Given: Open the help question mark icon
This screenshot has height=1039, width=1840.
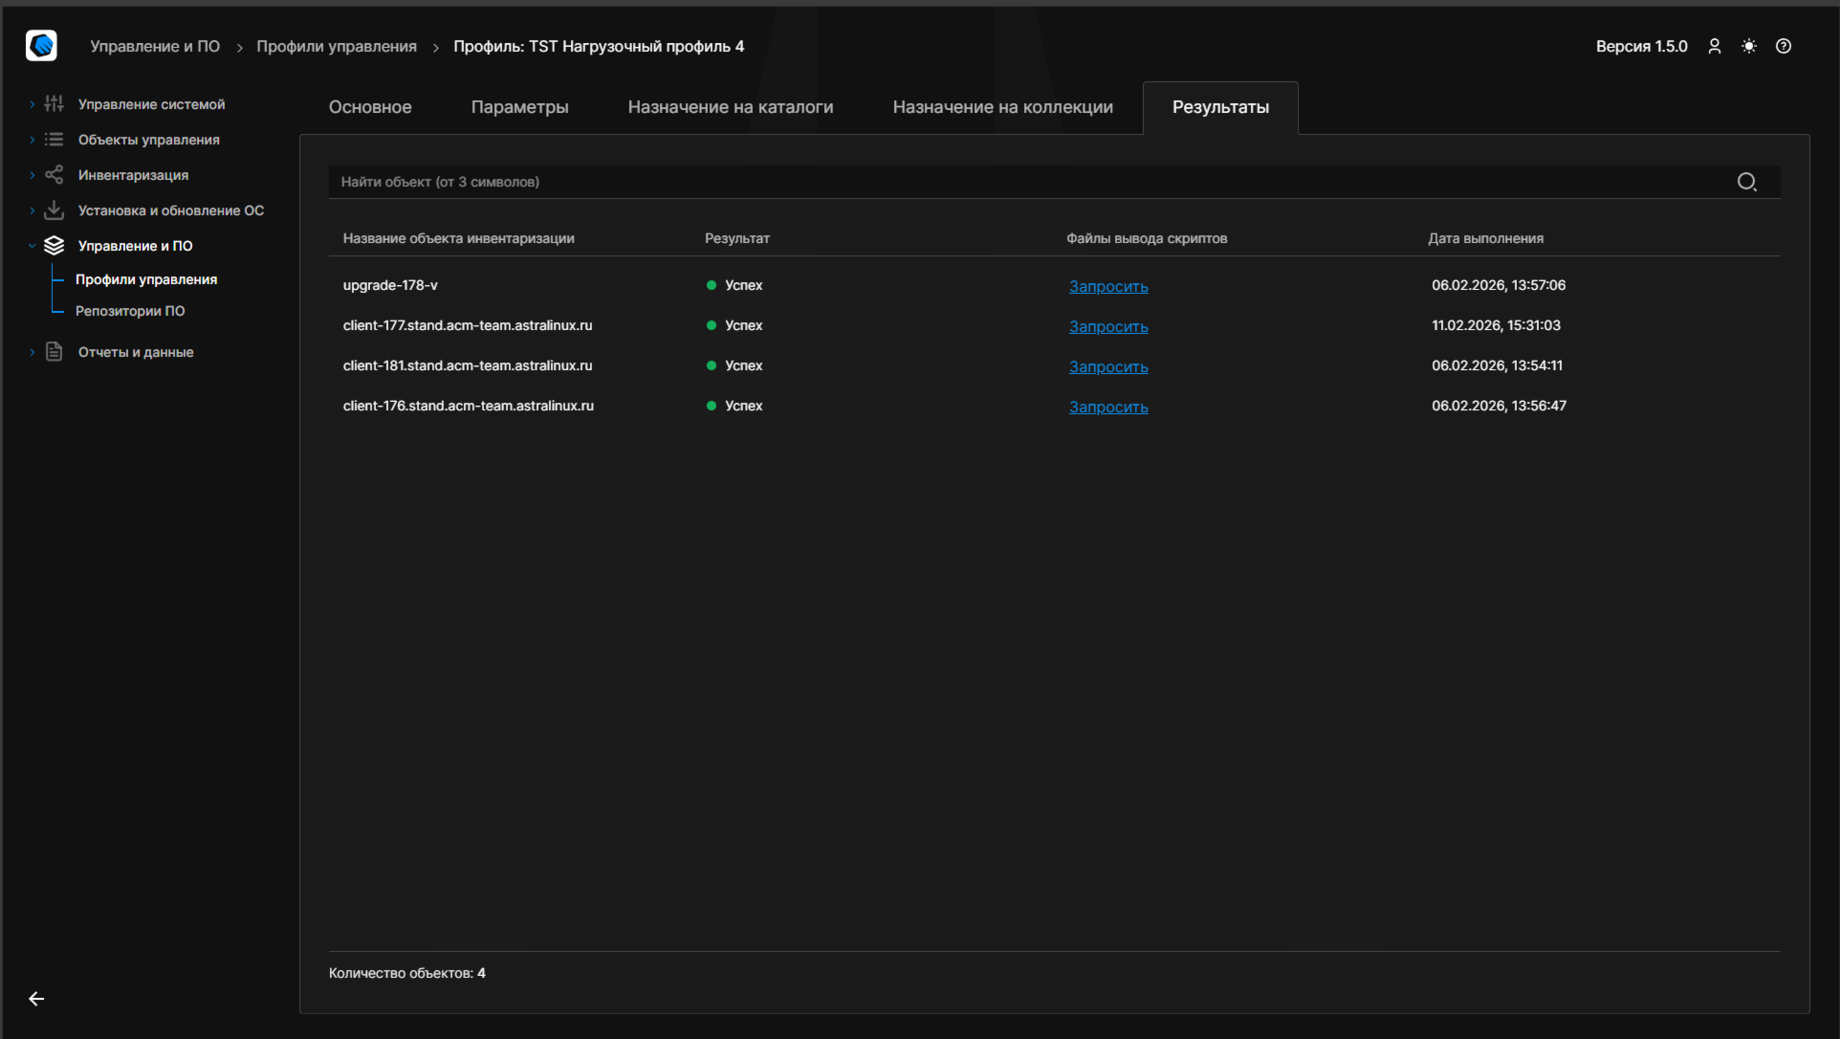Looking at the screenshot, I should pos(1783,46).
